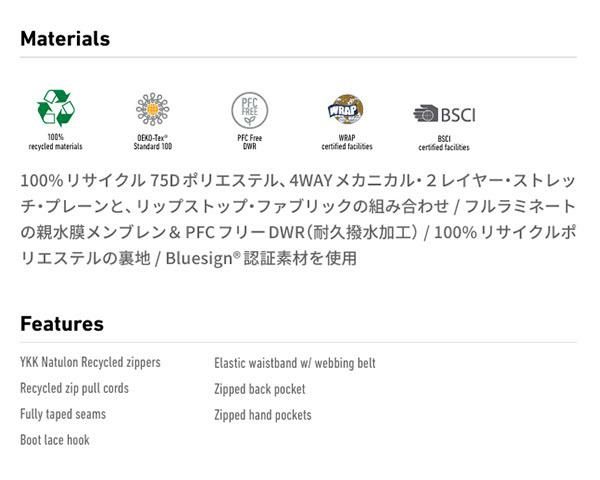This screenshot has width=600, height=480.
Task: Click the '100% recycled materials' caption
Action: coord(55,142)
